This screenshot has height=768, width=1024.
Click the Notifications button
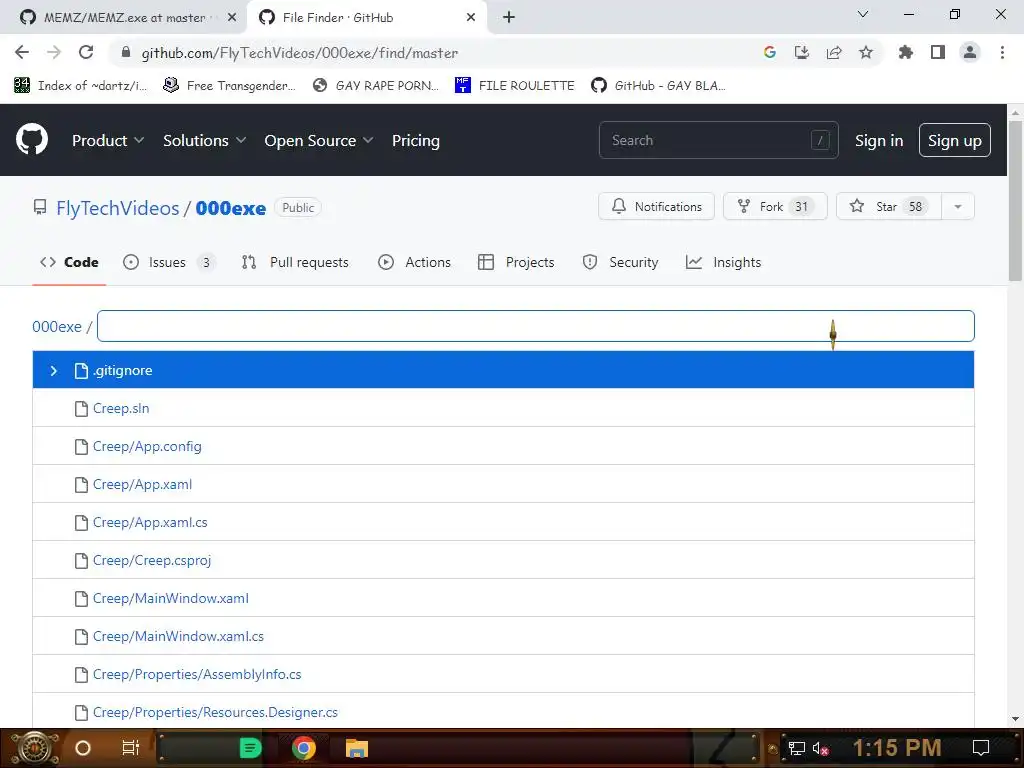(656, 206)
